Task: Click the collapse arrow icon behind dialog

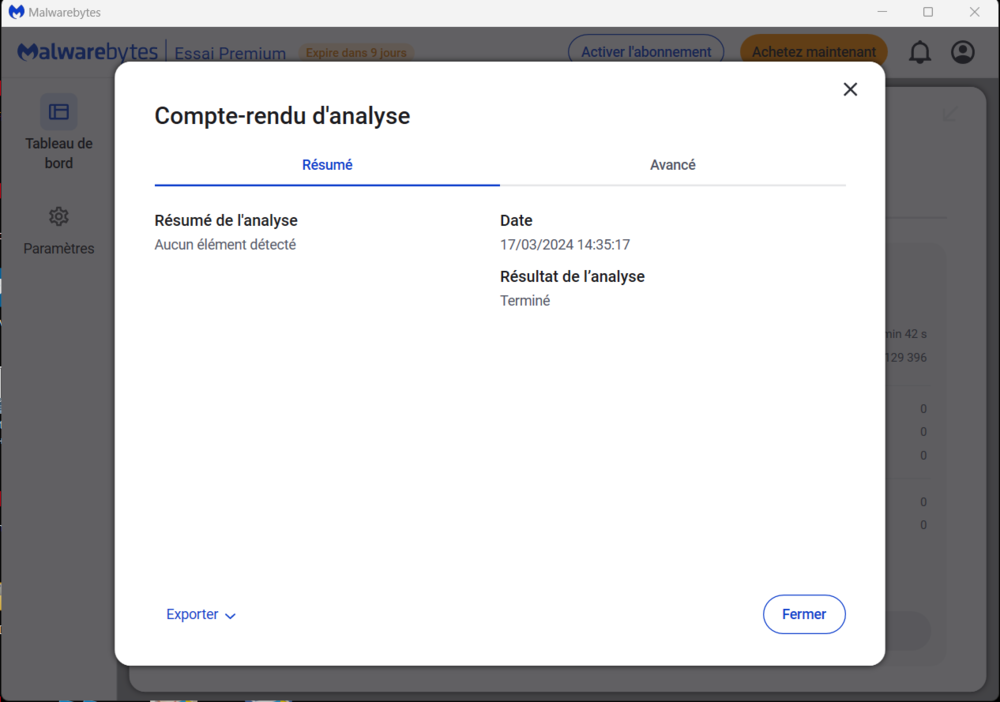Action: 950,114
